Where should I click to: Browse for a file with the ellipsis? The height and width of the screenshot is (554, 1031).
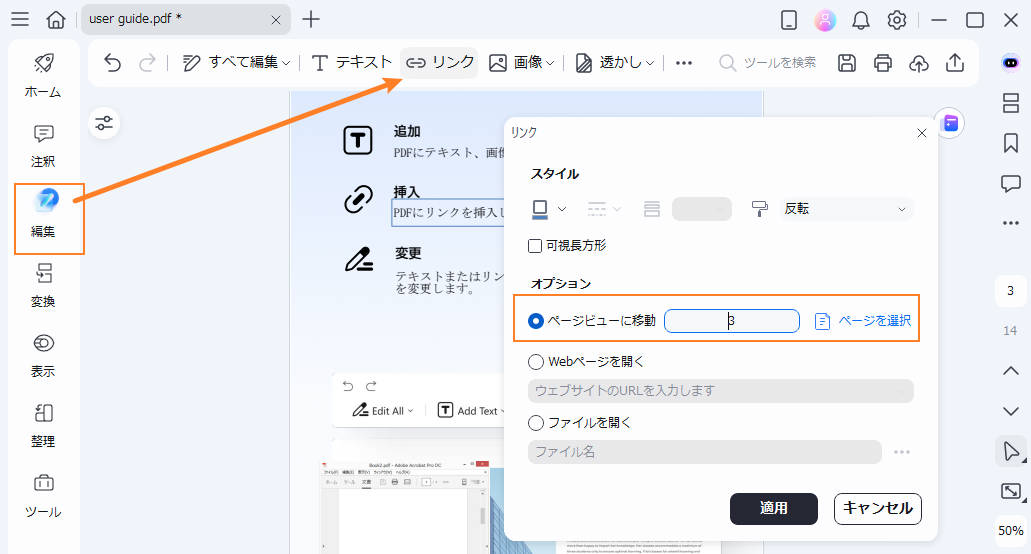point(902,452)
